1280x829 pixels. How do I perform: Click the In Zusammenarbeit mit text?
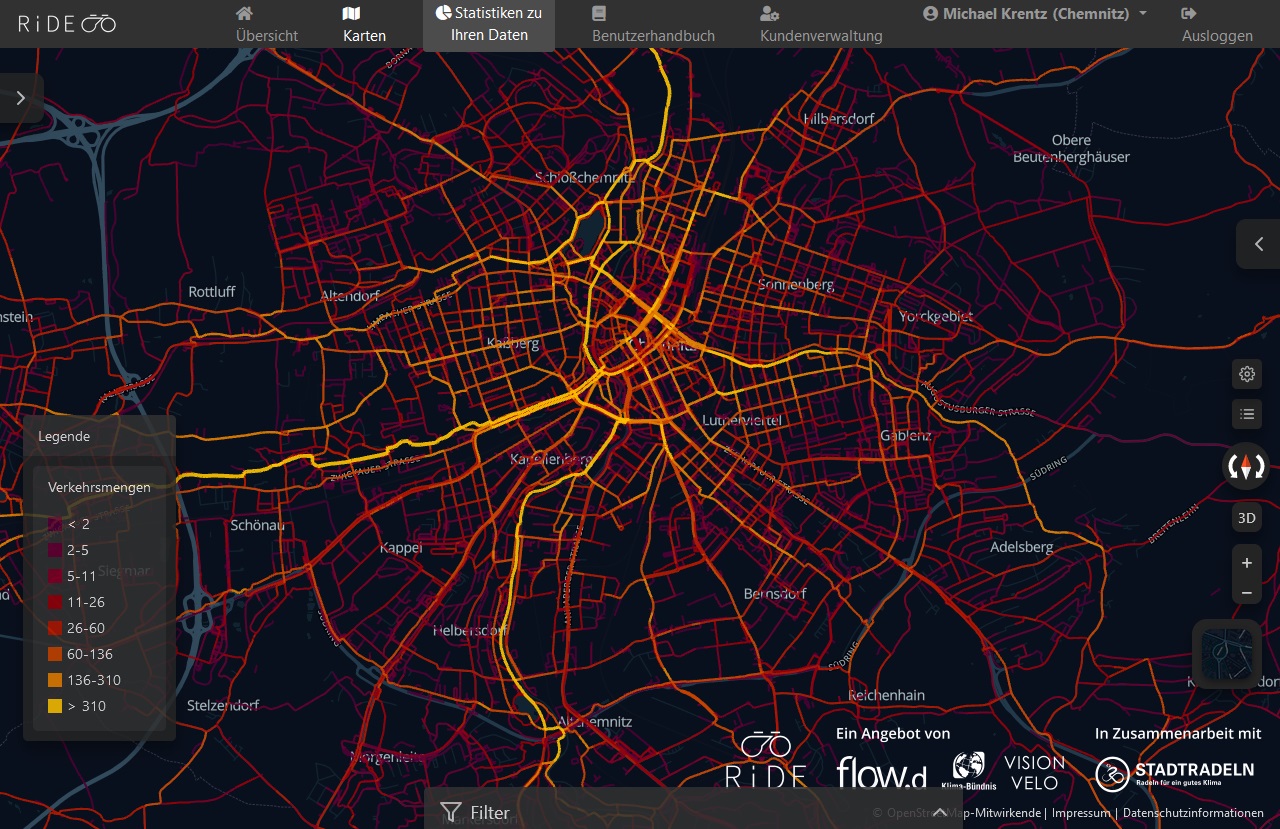coord(1178,734)
